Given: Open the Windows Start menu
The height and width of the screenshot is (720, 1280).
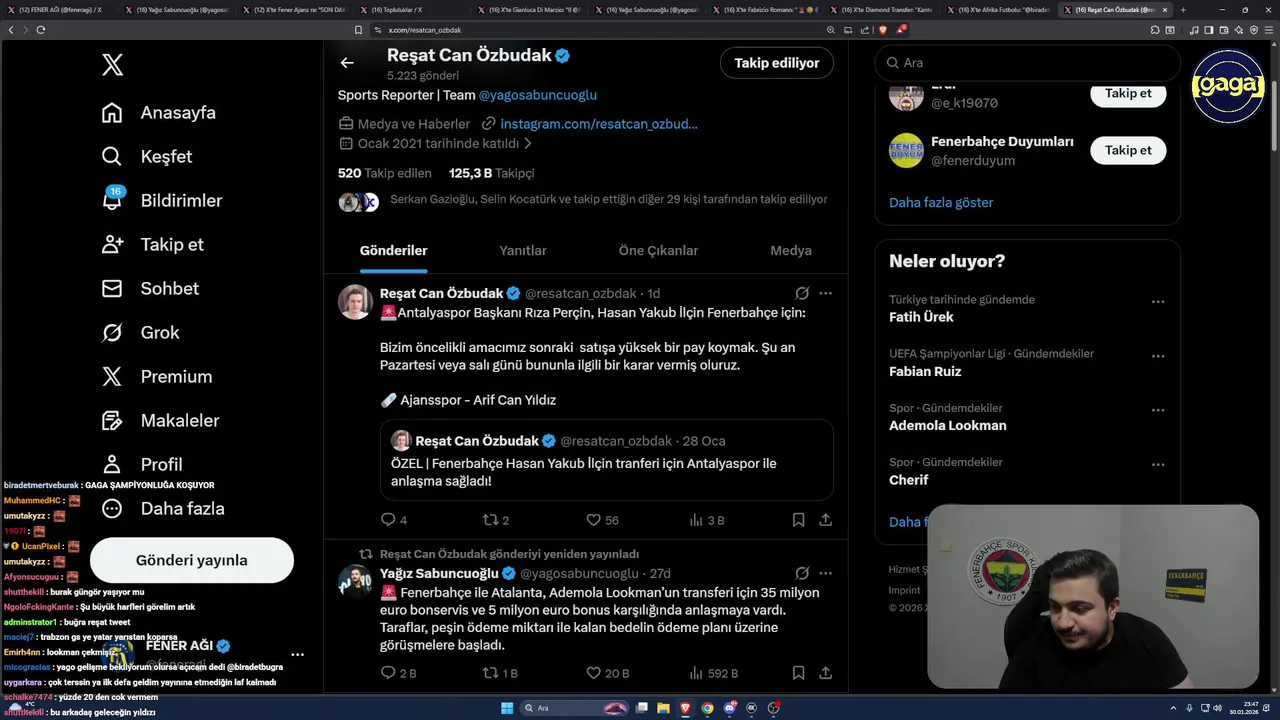Looking at the screenshot, I should click(507, 708).
